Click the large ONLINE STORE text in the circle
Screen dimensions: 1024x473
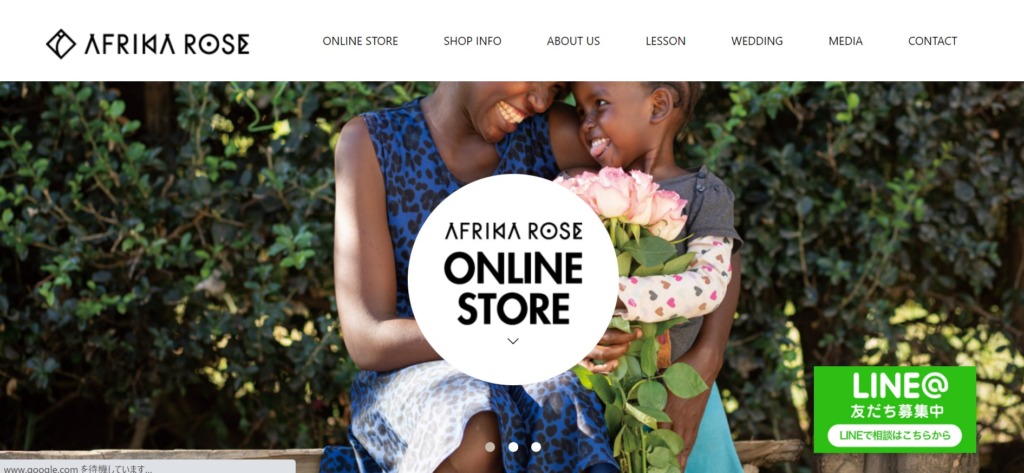(513, 289)
